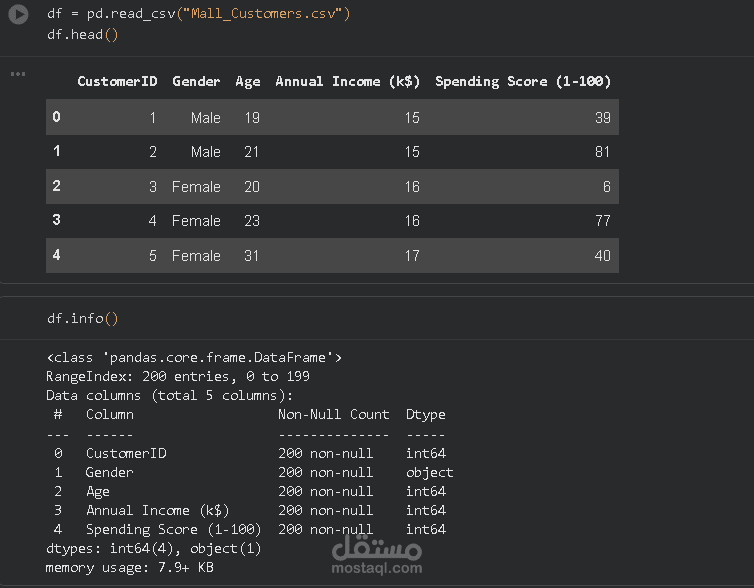
Task: Select the Spending Score (1-100) header
Action: 523,81
